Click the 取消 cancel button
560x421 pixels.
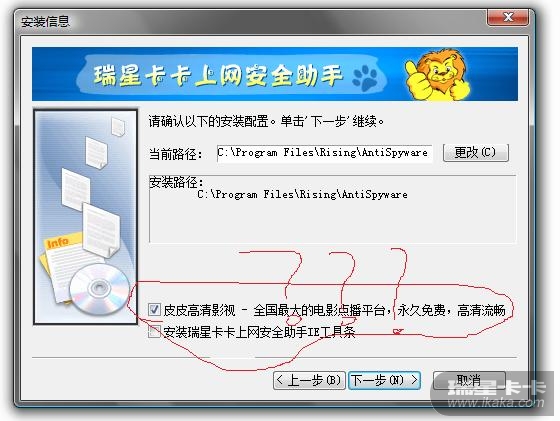pyautogui.click(x=469, y=380)
